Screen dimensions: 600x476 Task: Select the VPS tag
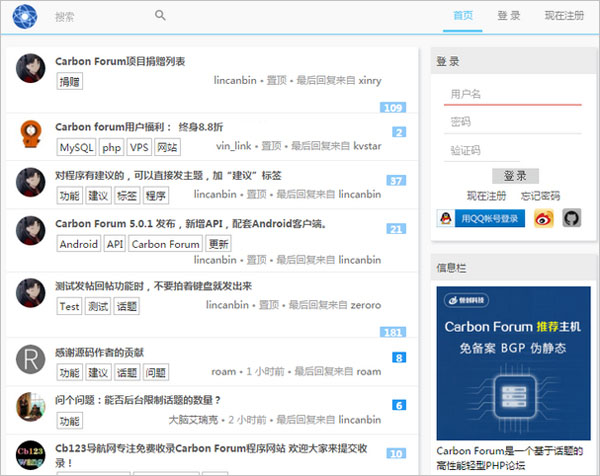(139, 147)
